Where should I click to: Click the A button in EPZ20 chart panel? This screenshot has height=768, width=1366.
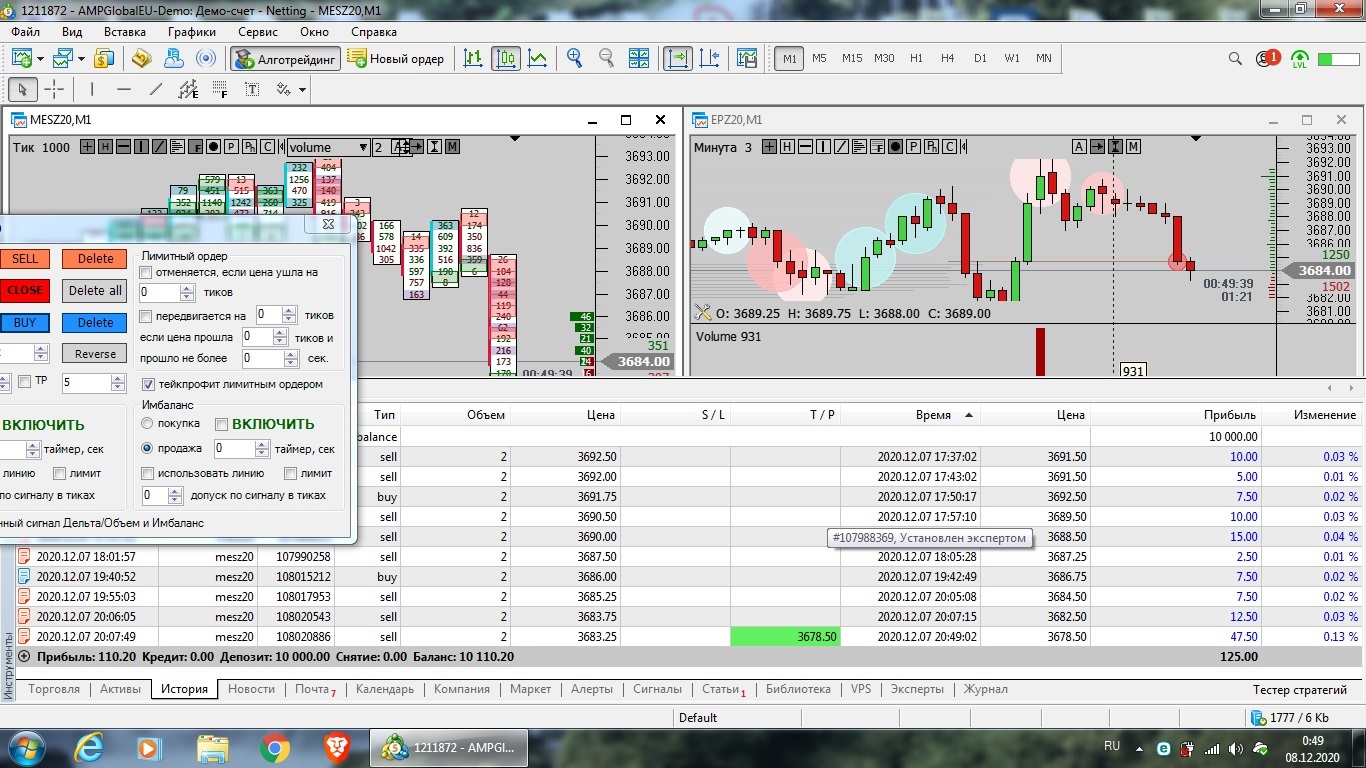tap(1079, 147)
